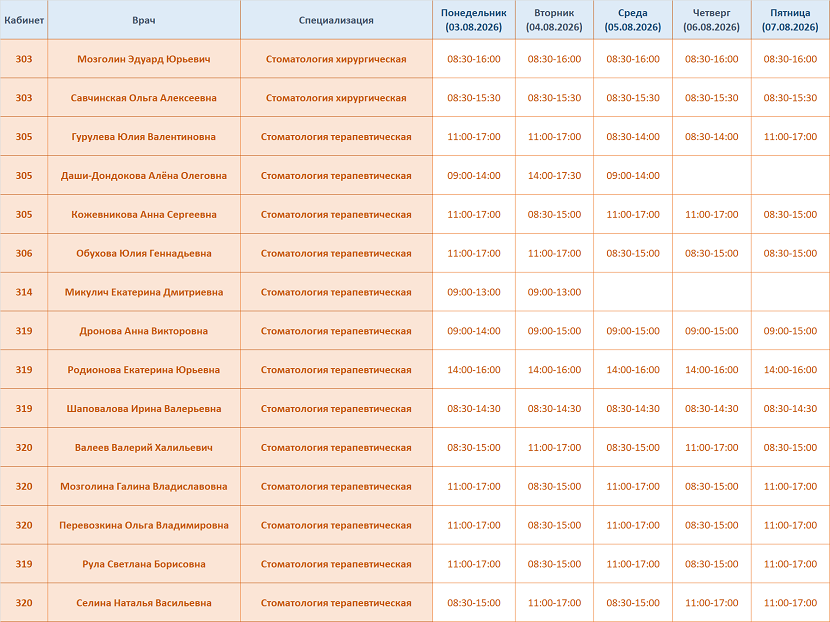
Task: Click Родионова's Wednesday 14:00-16:00 slot
Action: click(x=633, y=369)
